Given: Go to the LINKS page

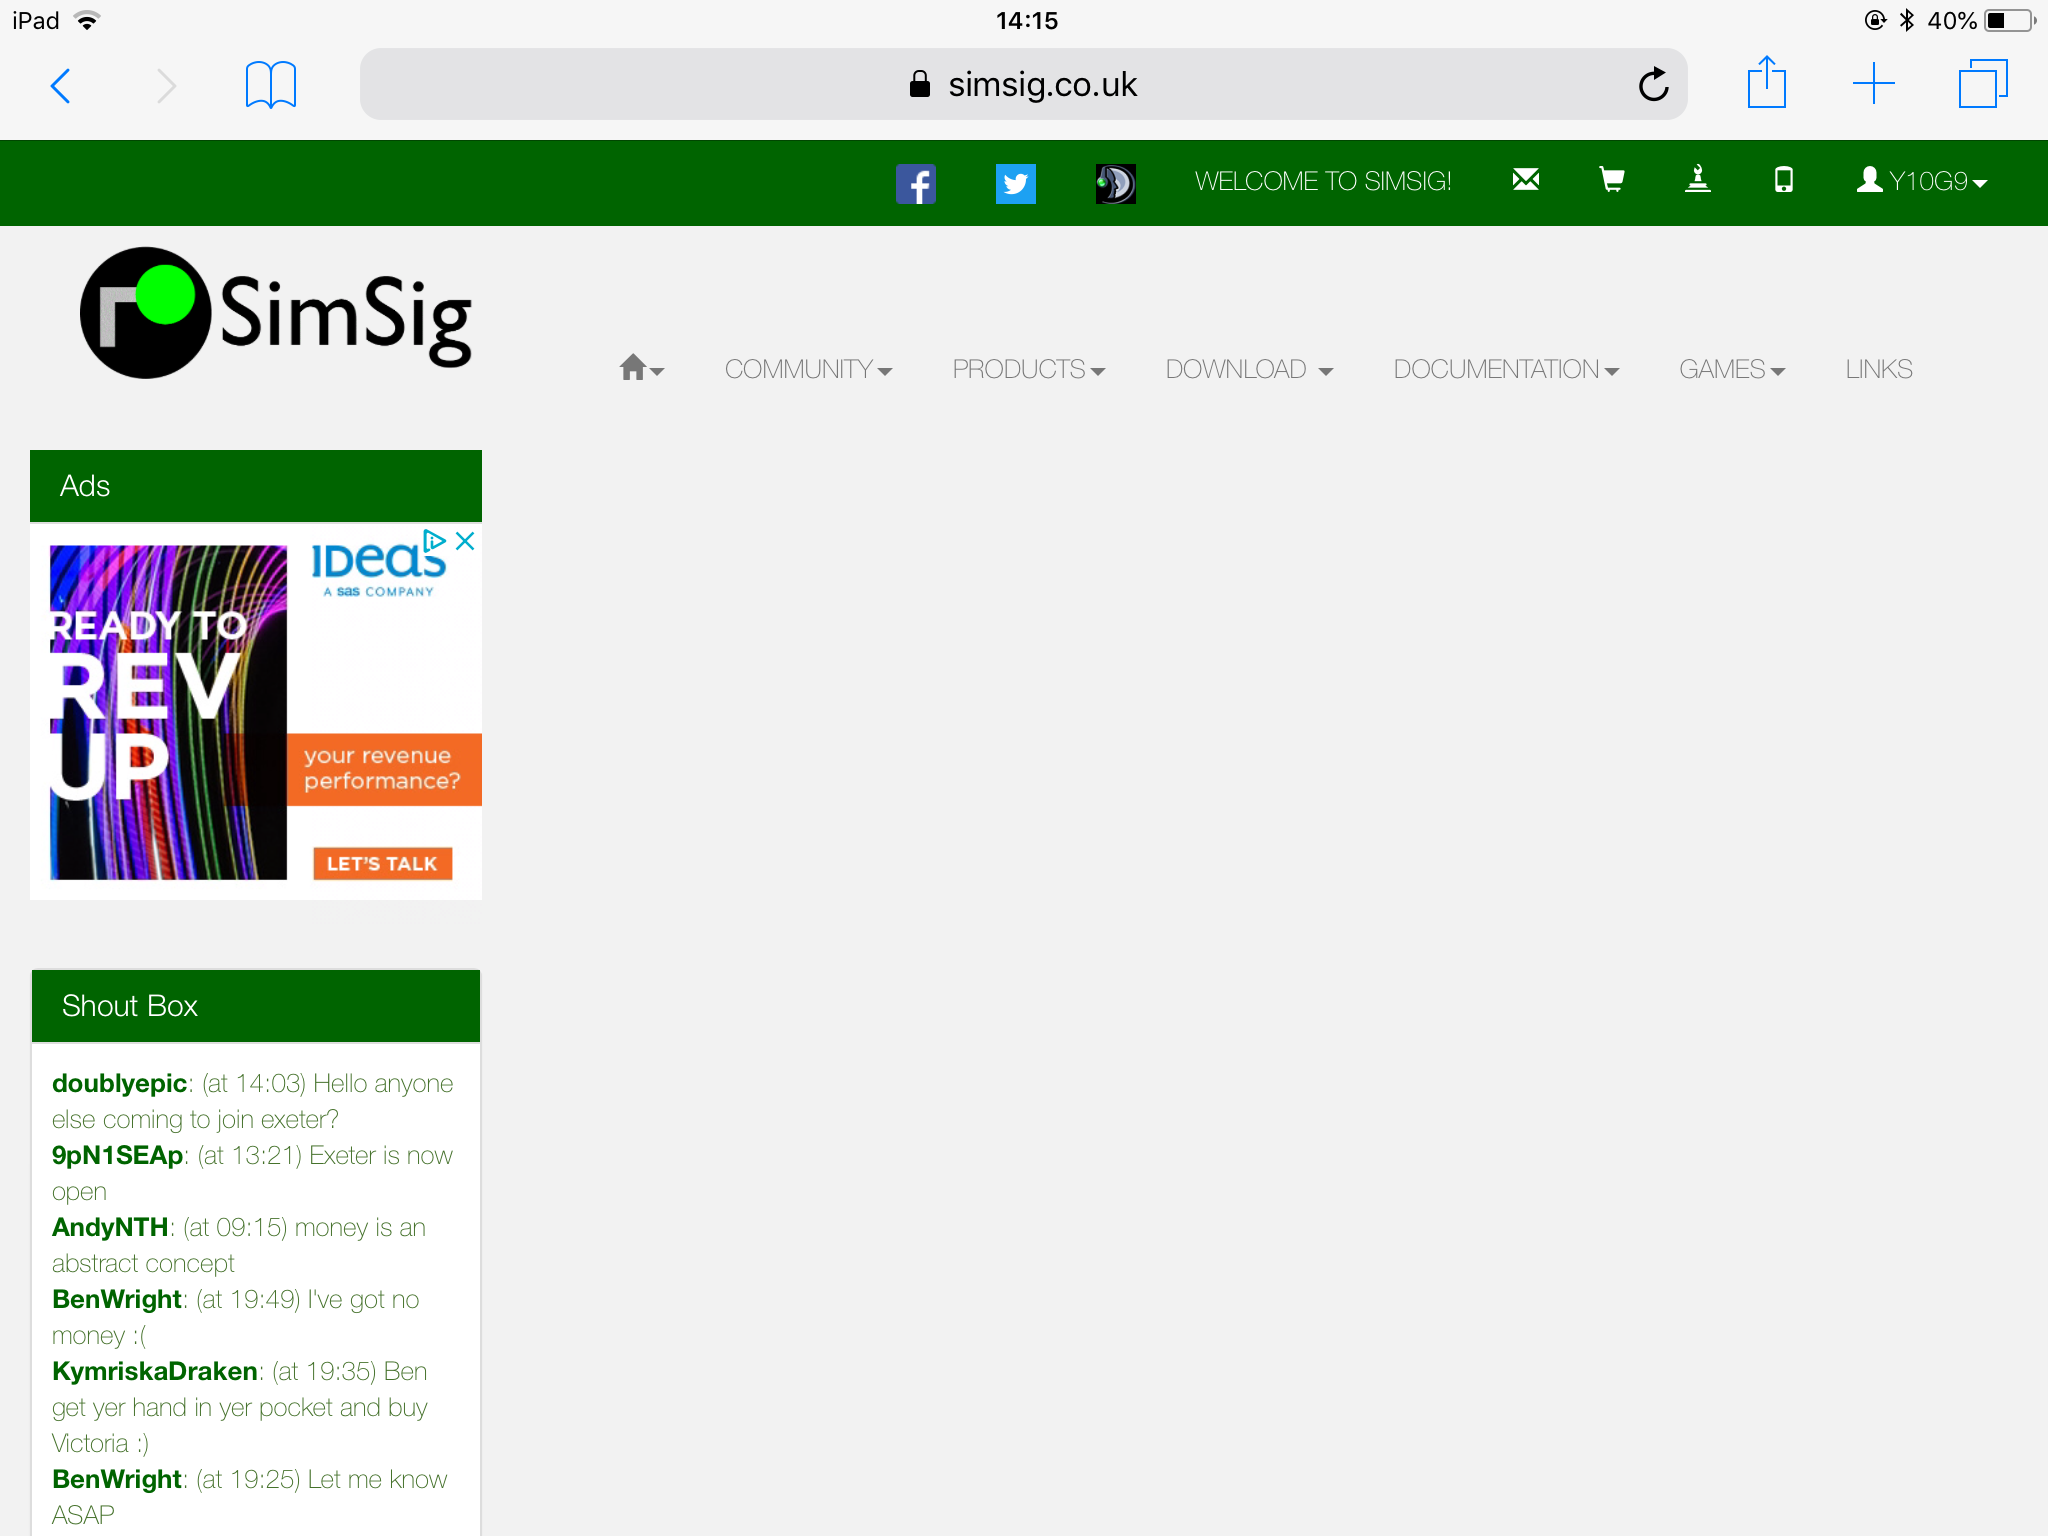Looking at the screenshot, I should tap(1879, 369).
